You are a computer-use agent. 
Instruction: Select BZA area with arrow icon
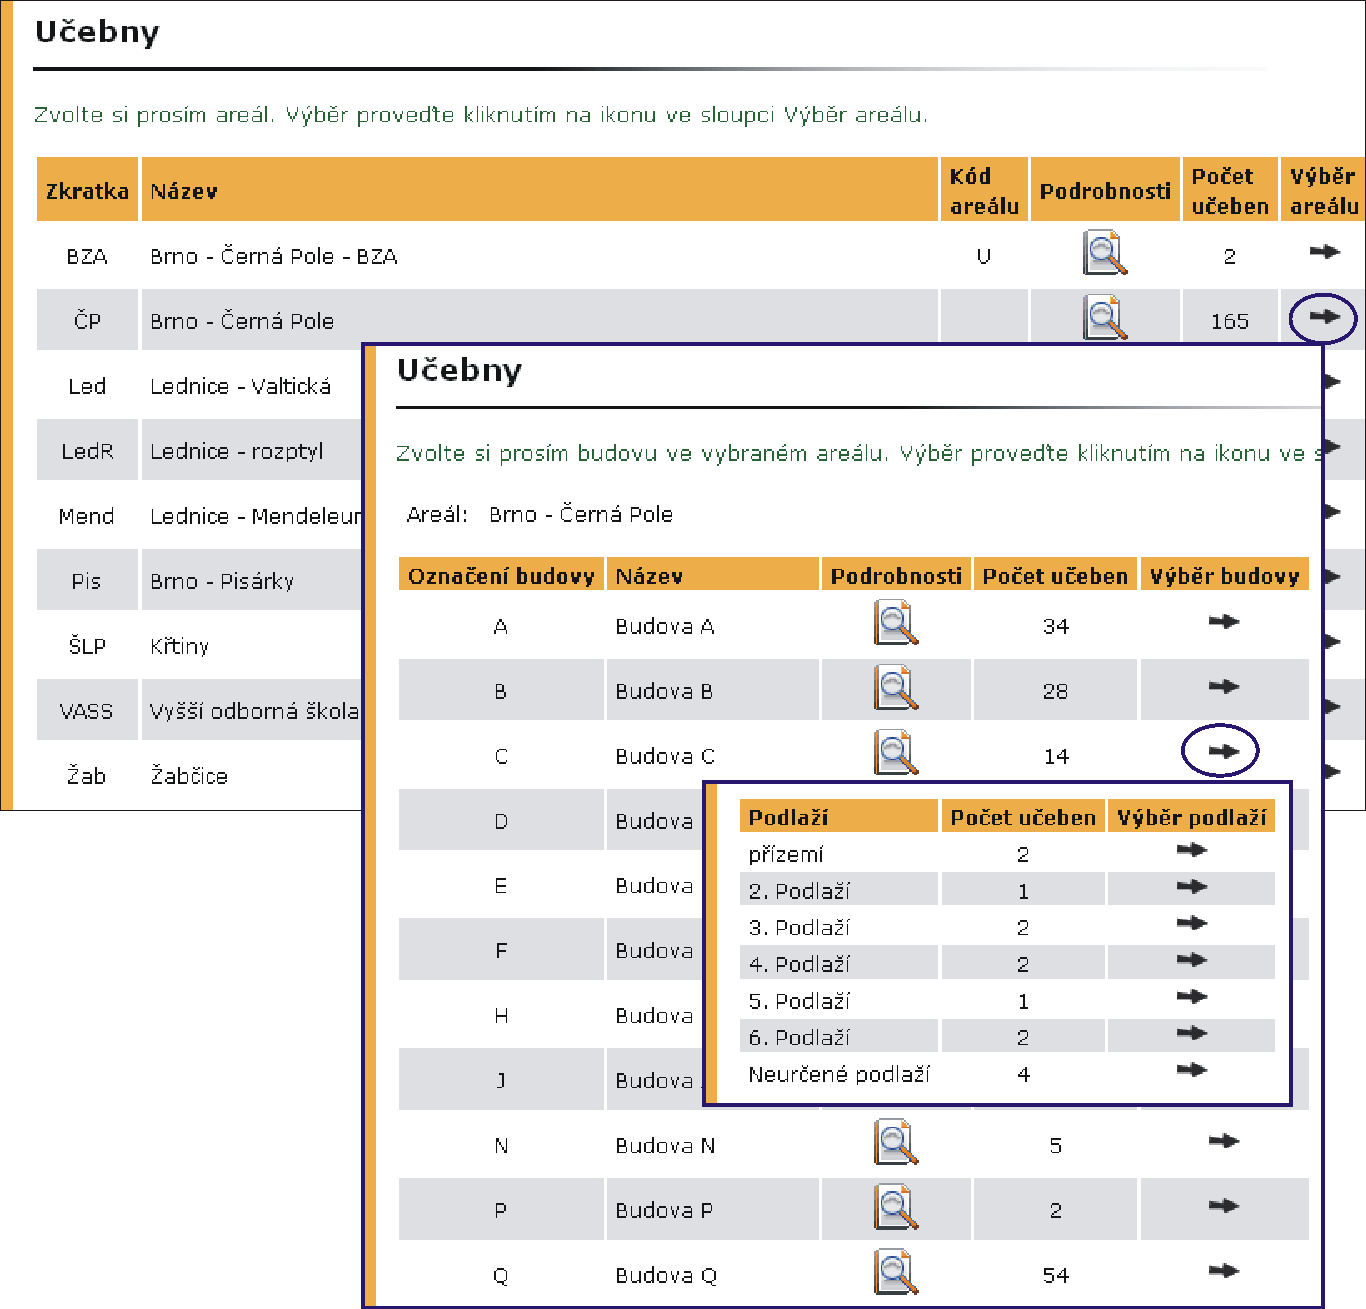coord(1324,252)
